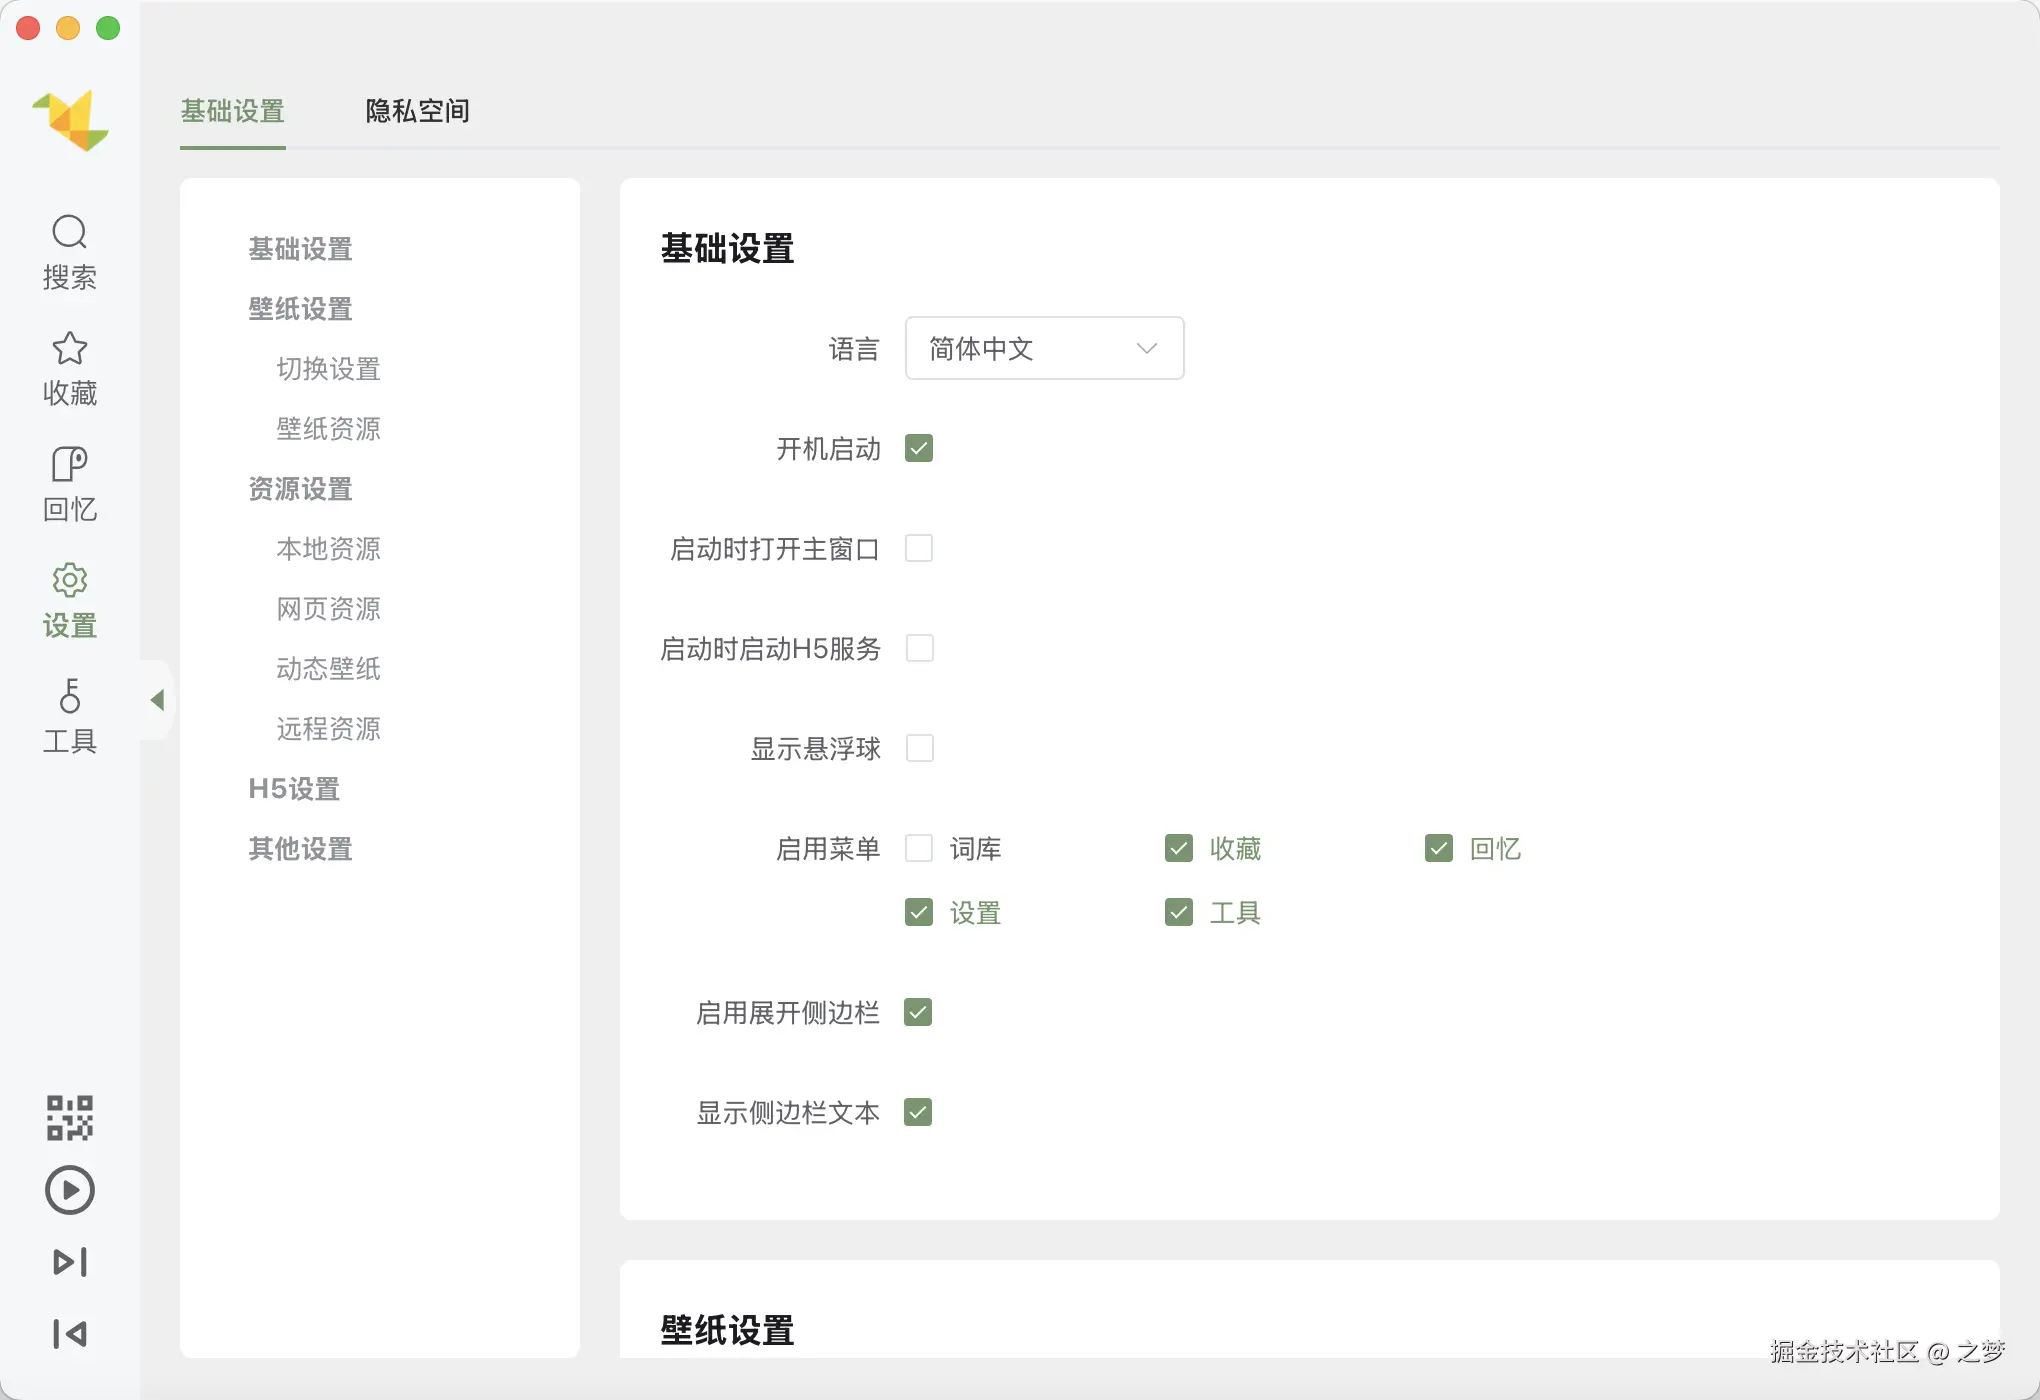The height and width of the screenshot is (1400, 2040).
Task: Select the 基础设置 top tab
Action: (x=232, y=111)
